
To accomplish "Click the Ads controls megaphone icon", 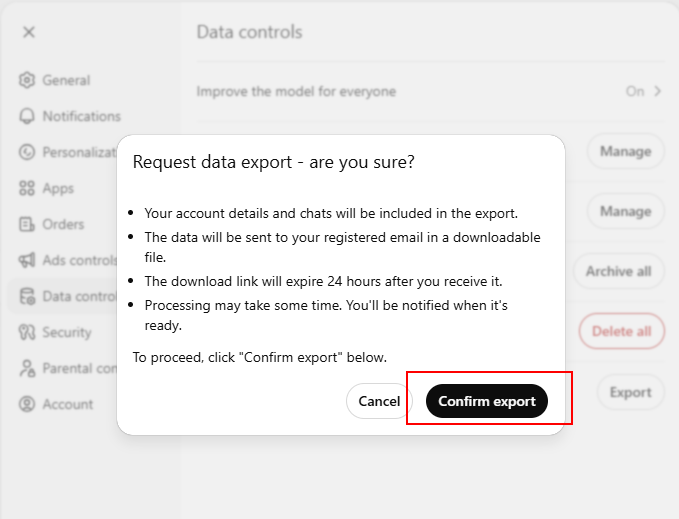I will pos(27,260).
